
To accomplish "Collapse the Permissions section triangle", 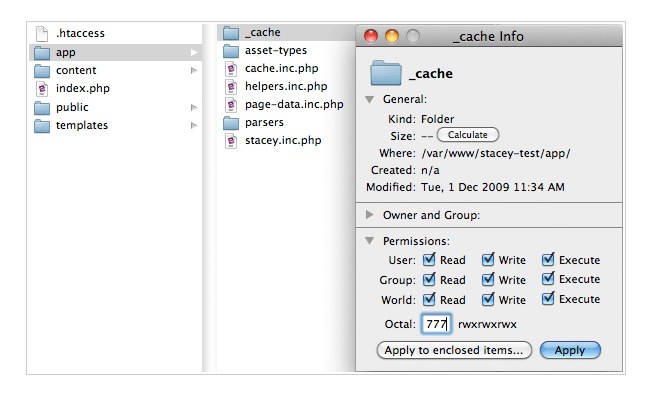I will pyautogui.click(x=370, y=241).
